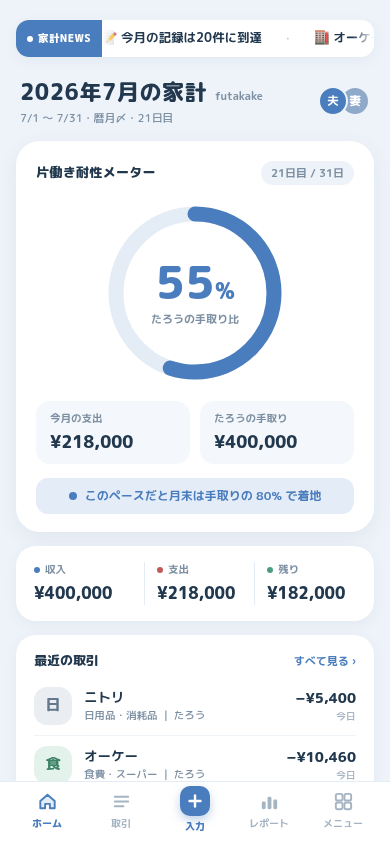Image resolution: width=390 pixels, height=844 pixels.
Task: Open the レポート bar chart icon
Action: tap(269, 801)
